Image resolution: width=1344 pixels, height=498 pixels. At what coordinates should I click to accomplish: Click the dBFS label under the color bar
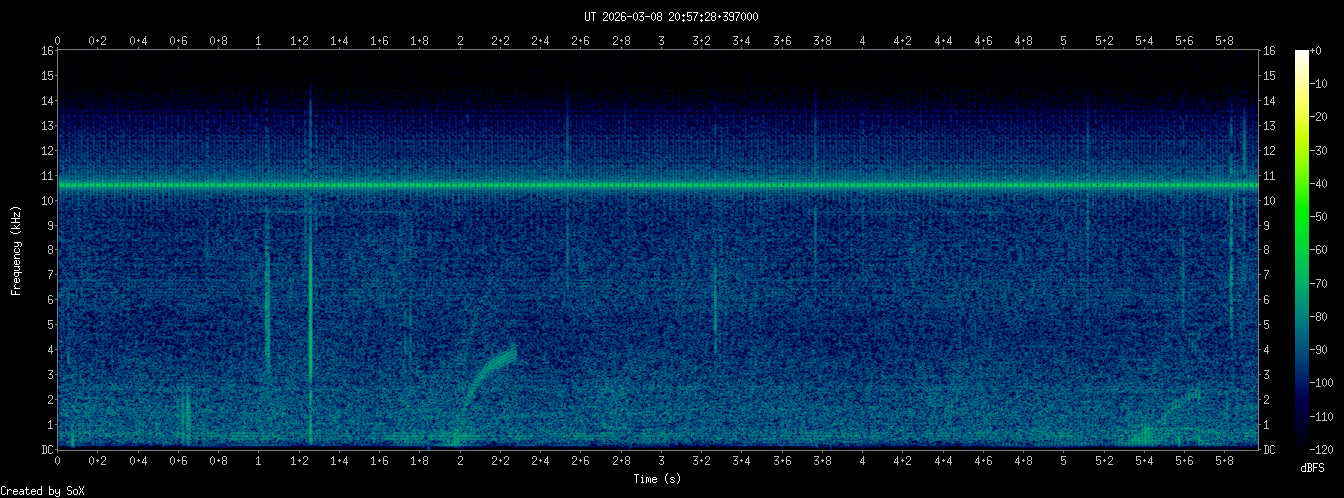click(1312, 468)
